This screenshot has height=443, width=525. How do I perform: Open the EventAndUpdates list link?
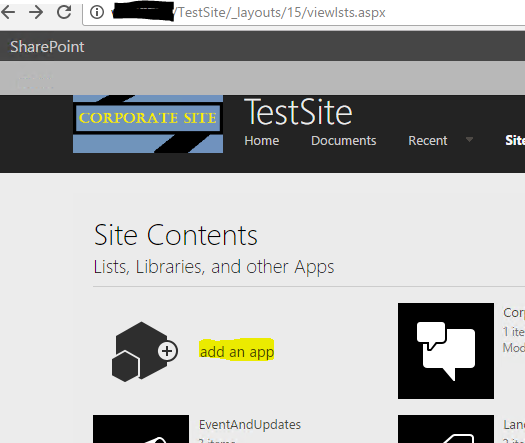coord(250,425)
